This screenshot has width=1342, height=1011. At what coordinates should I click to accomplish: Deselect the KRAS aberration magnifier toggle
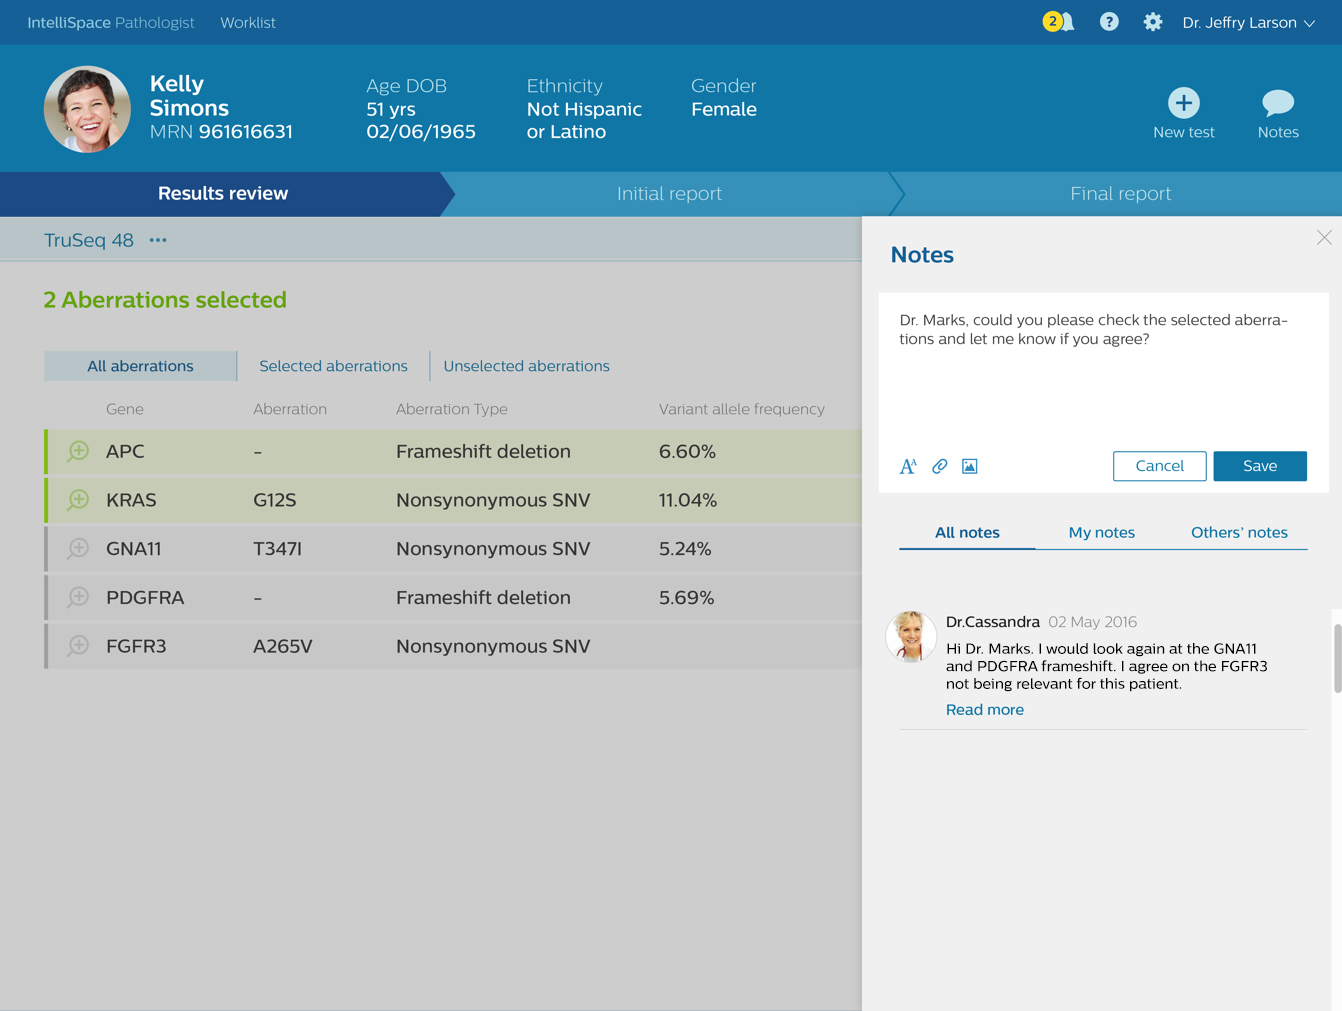(x=78, y=500)
